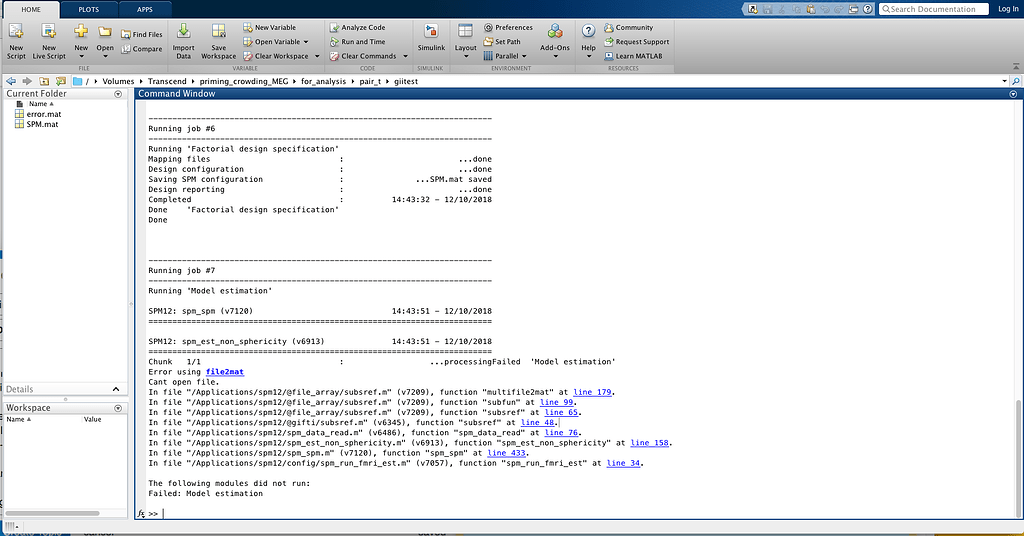Image resolution: width=1024 pixels, height=536 pixels.
Task: Click Find Files in toolstrip
Action: [x=142, y=35]
